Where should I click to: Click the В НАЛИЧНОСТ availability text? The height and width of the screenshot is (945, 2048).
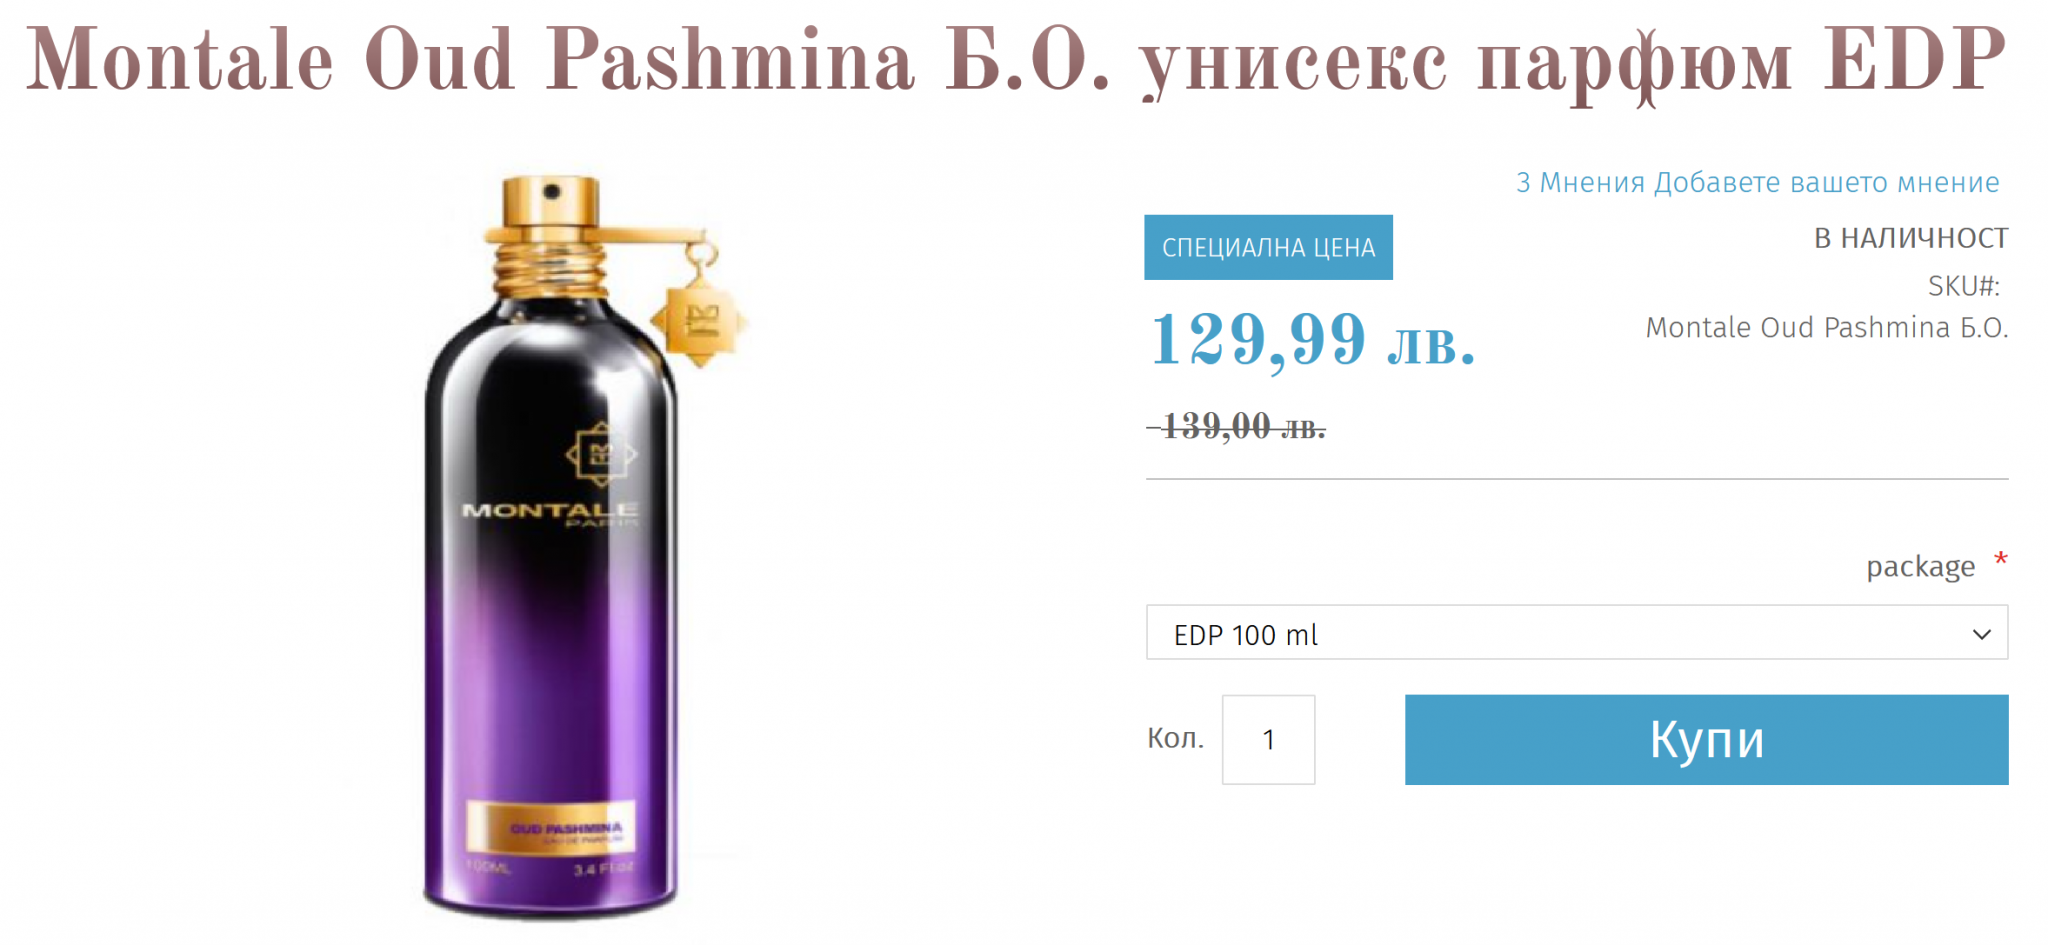(1910, 238)
